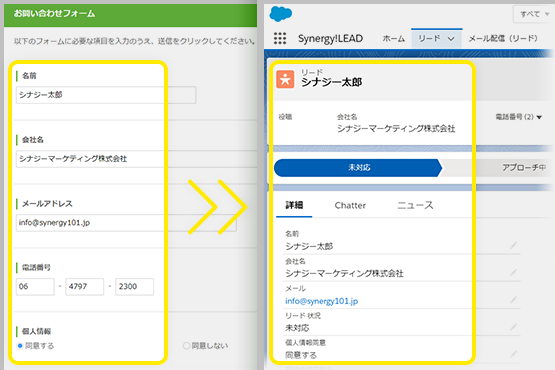
Task: Select the 未対応 path stage
Action: 358,167
